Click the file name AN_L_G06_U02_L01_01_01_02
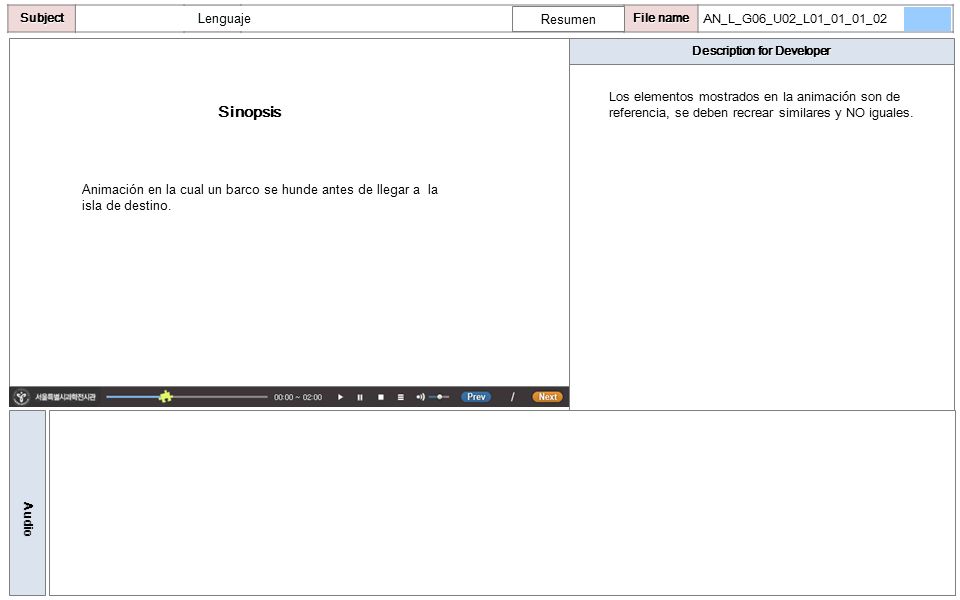The image size is (960, 600). point(795,18)
